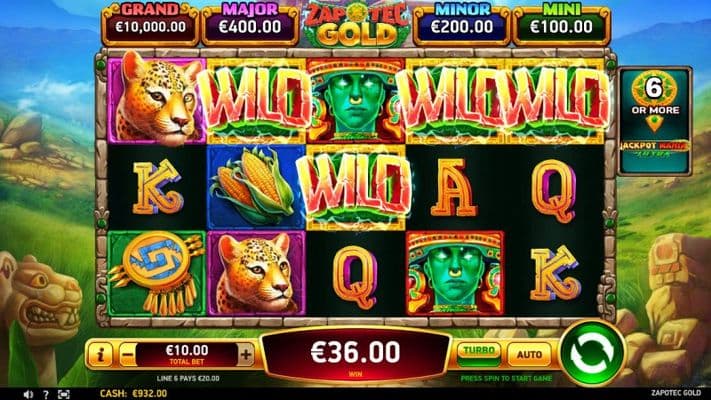Open the info paytable button
This screenshot has width=711, height=400.
(100, 354)
